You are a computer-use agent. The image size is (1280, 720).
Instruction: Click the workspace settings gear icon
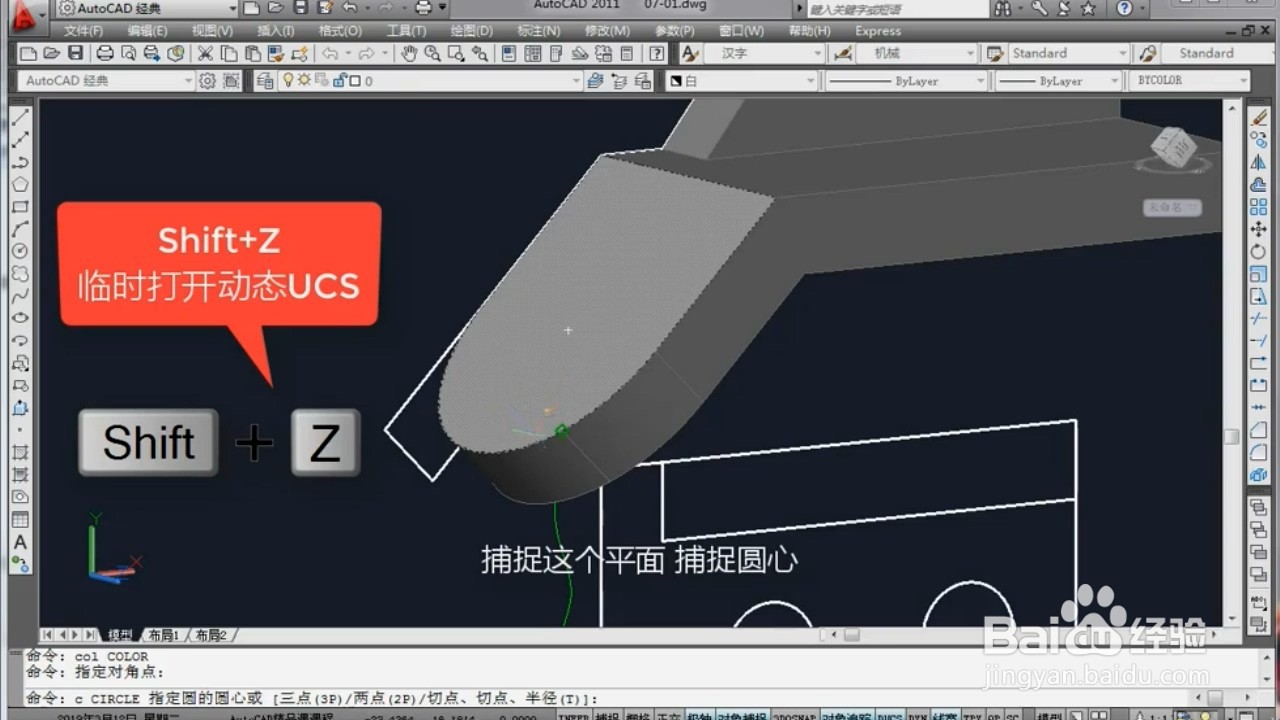tap(207, 80)
